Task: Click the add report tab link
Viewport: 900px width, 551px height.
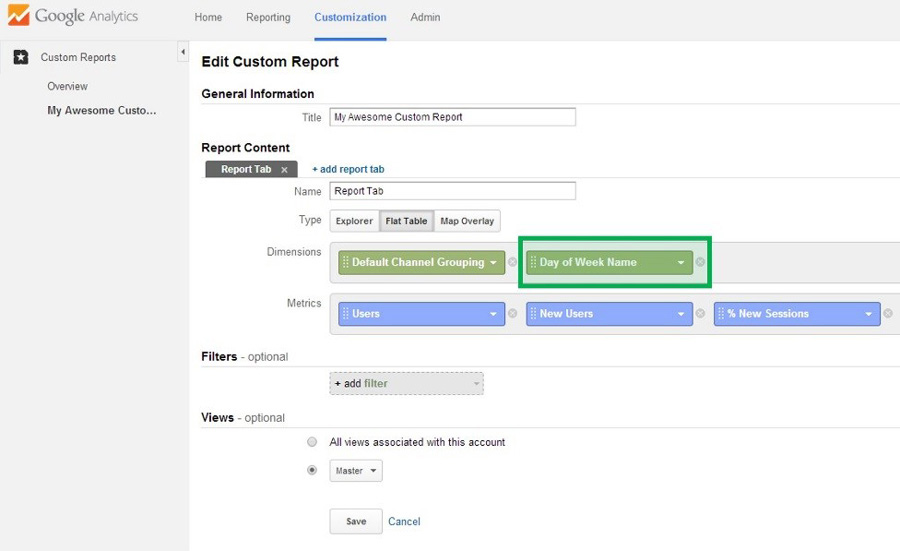Action: pyautogui.click(x=348, y=170)
